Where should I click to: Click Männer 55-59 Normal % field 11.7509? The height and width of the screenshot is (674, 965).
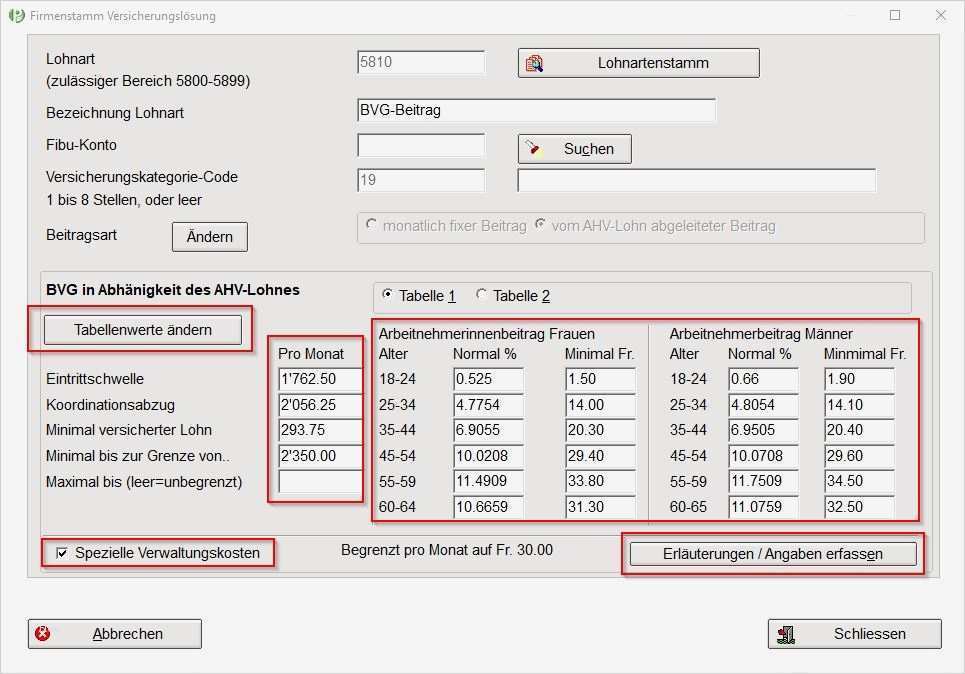[764, 481]
